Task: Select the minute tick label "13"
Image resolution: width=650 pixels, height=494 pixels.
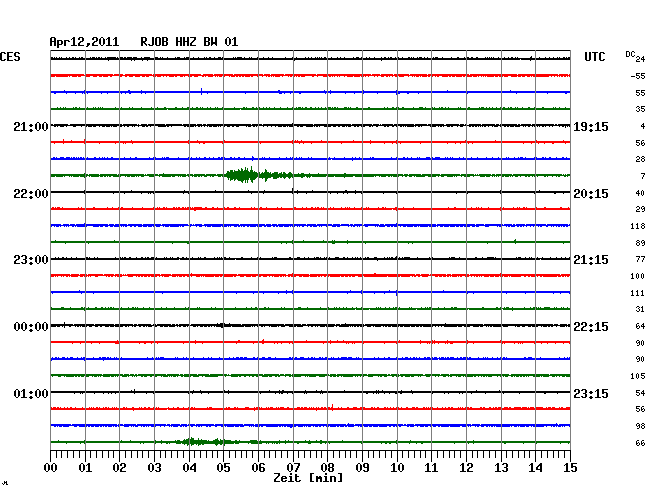Action: pyautogui.click(x=501, y=467)
